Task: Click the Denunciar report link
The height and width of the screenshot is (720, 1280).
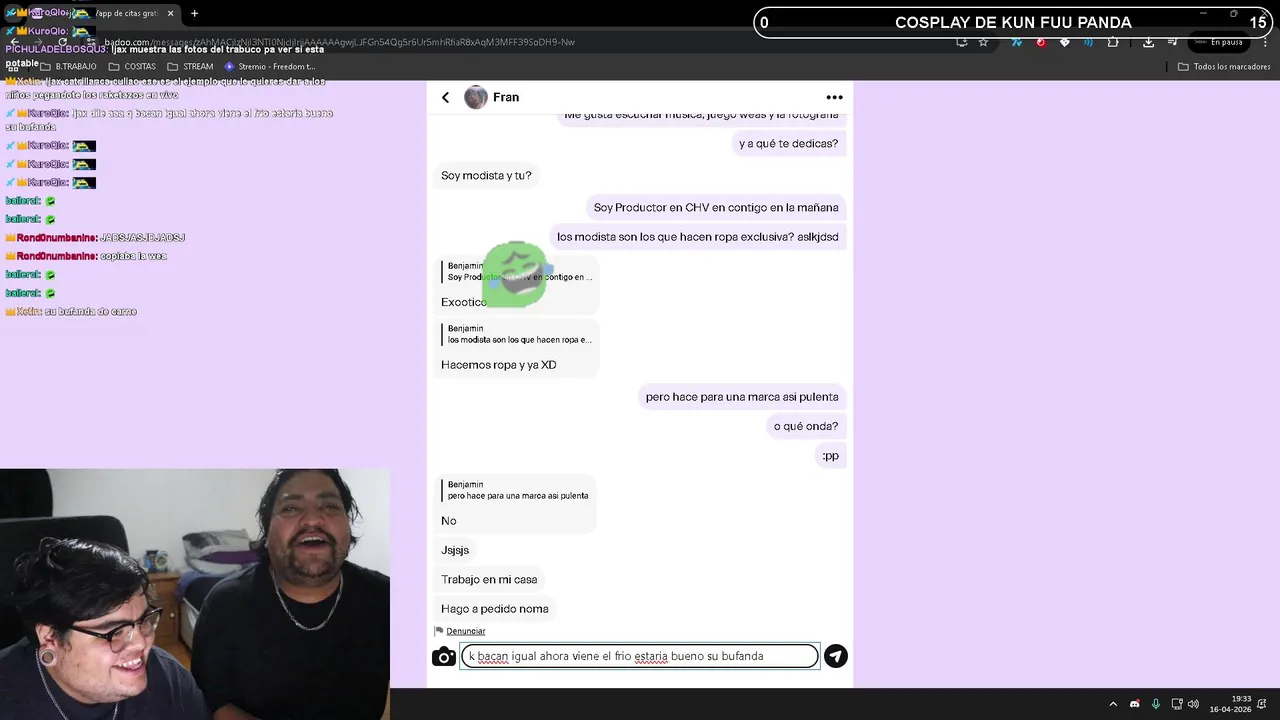Action: [x=466, y=631]
